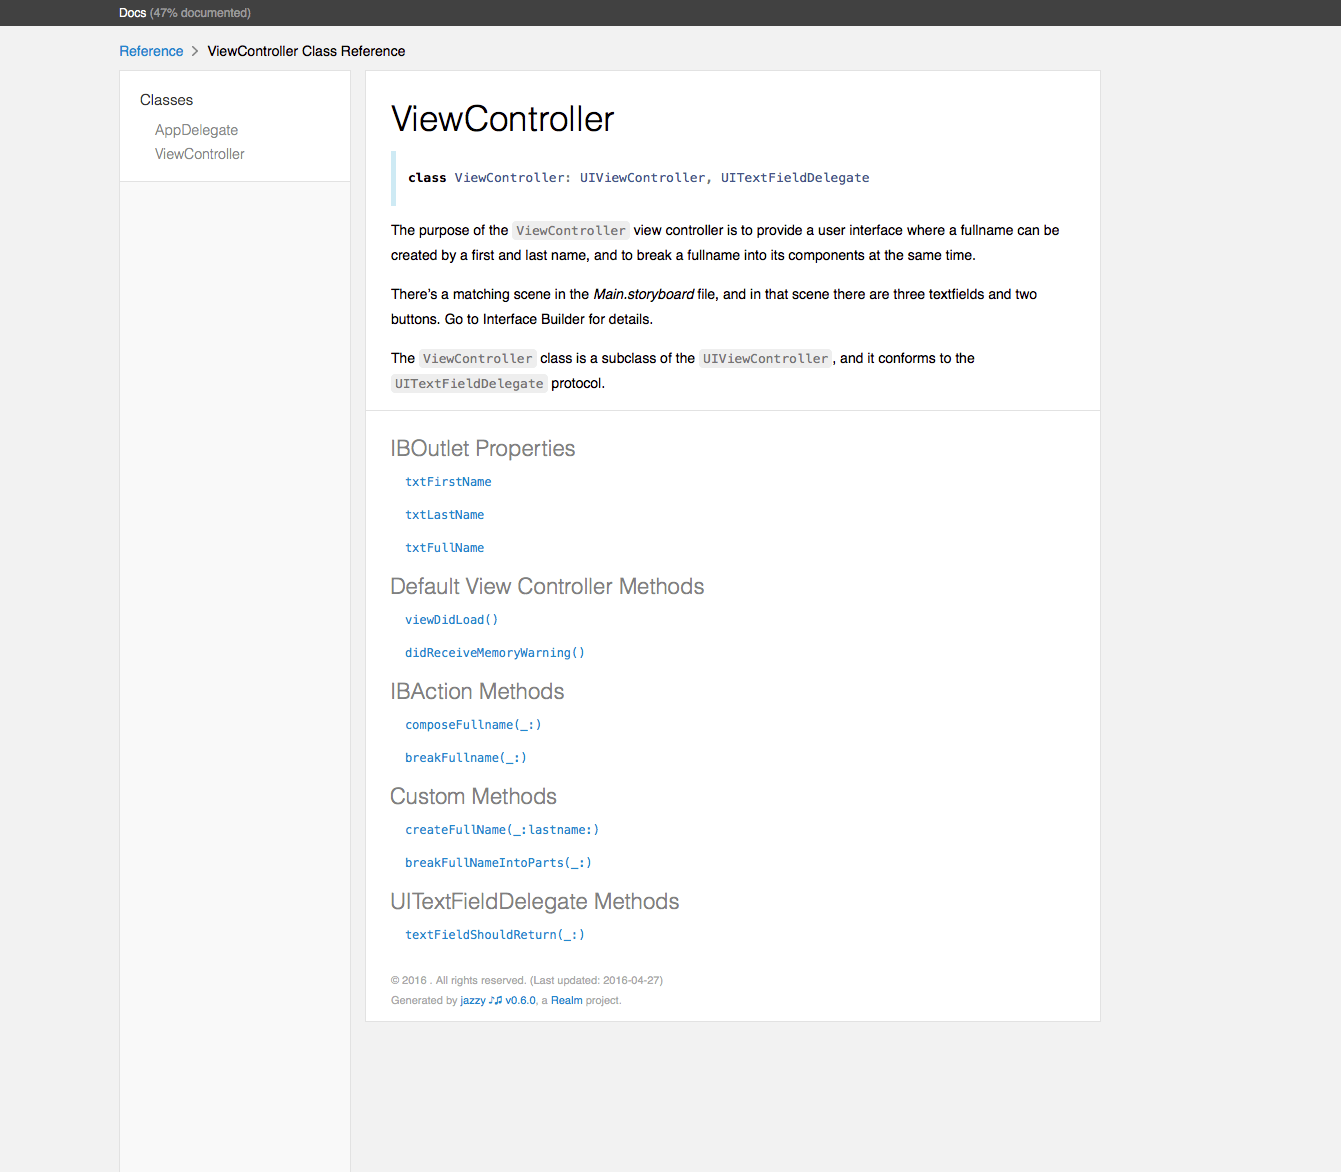Click the ViewController page title
Image resolution: width=1341 pixels, height=1172 pixels.
pyautogui.click(x=502, y=118)
